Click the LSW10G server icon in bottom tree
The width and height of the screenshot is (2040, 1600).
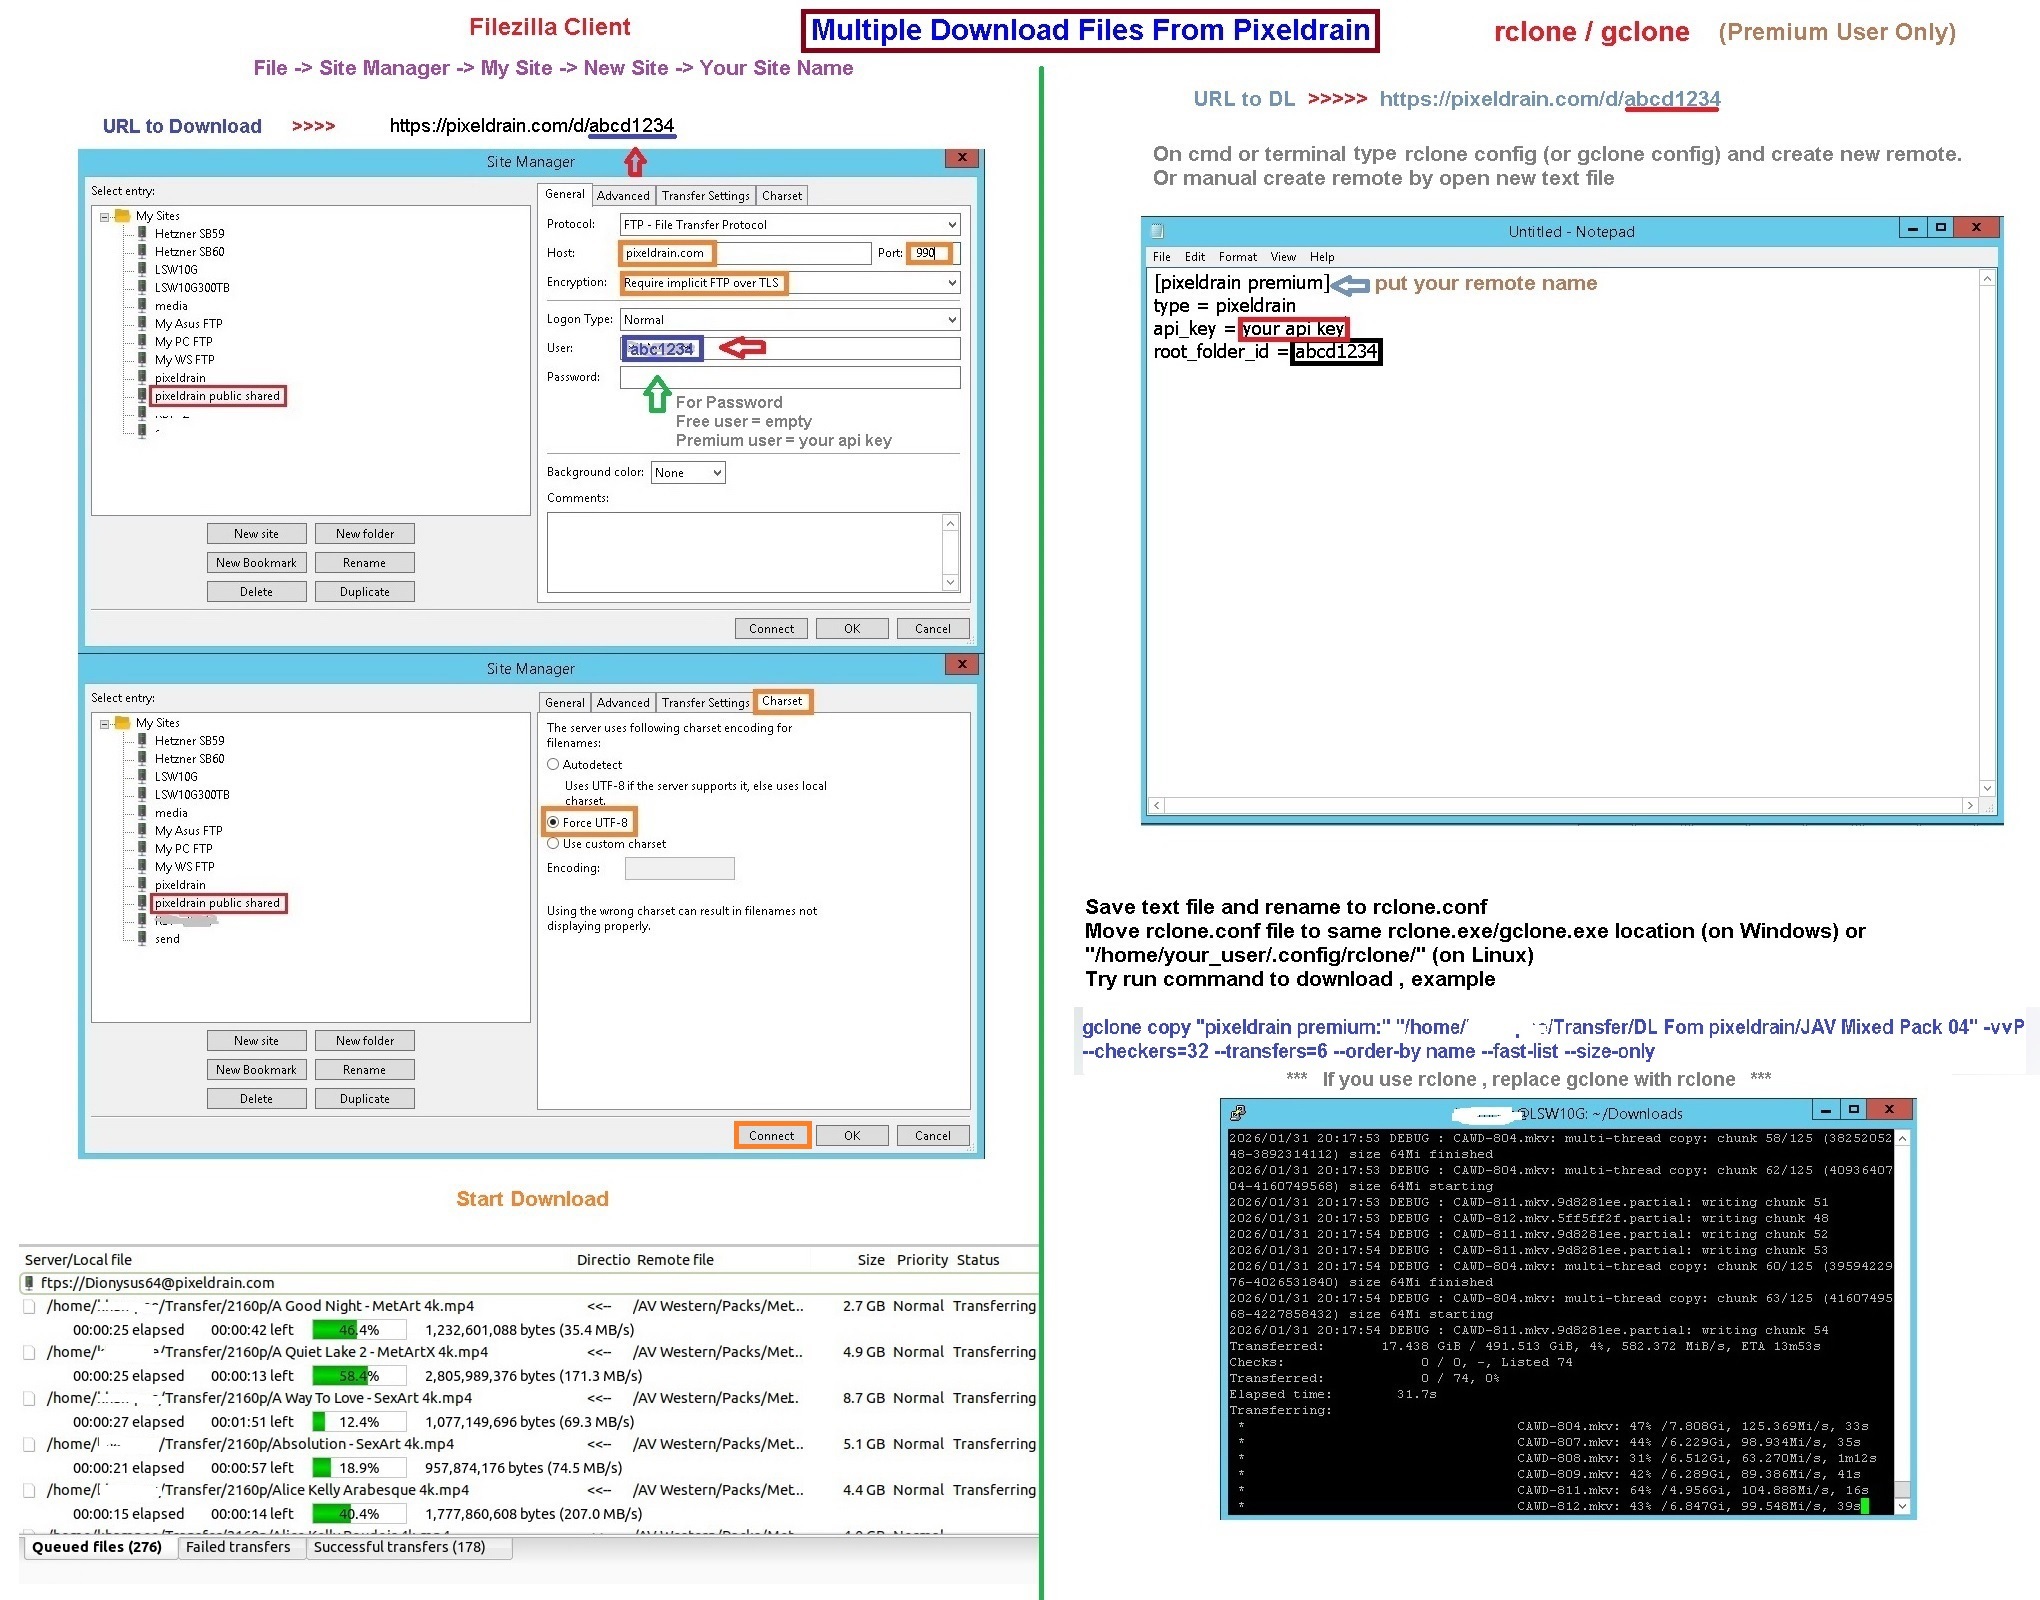142,776
